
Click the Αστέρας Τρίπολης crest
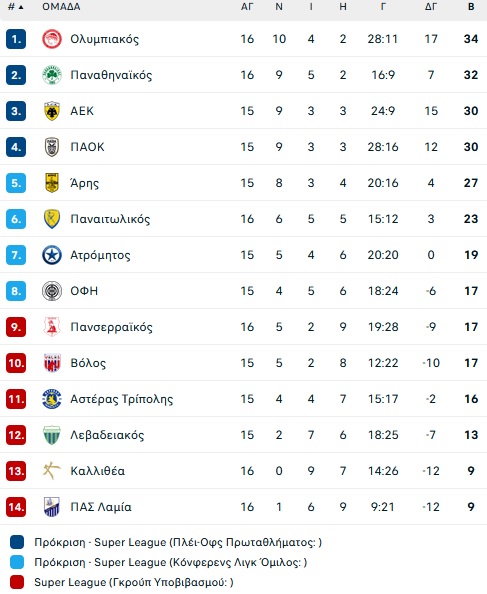tap(52, 399)
